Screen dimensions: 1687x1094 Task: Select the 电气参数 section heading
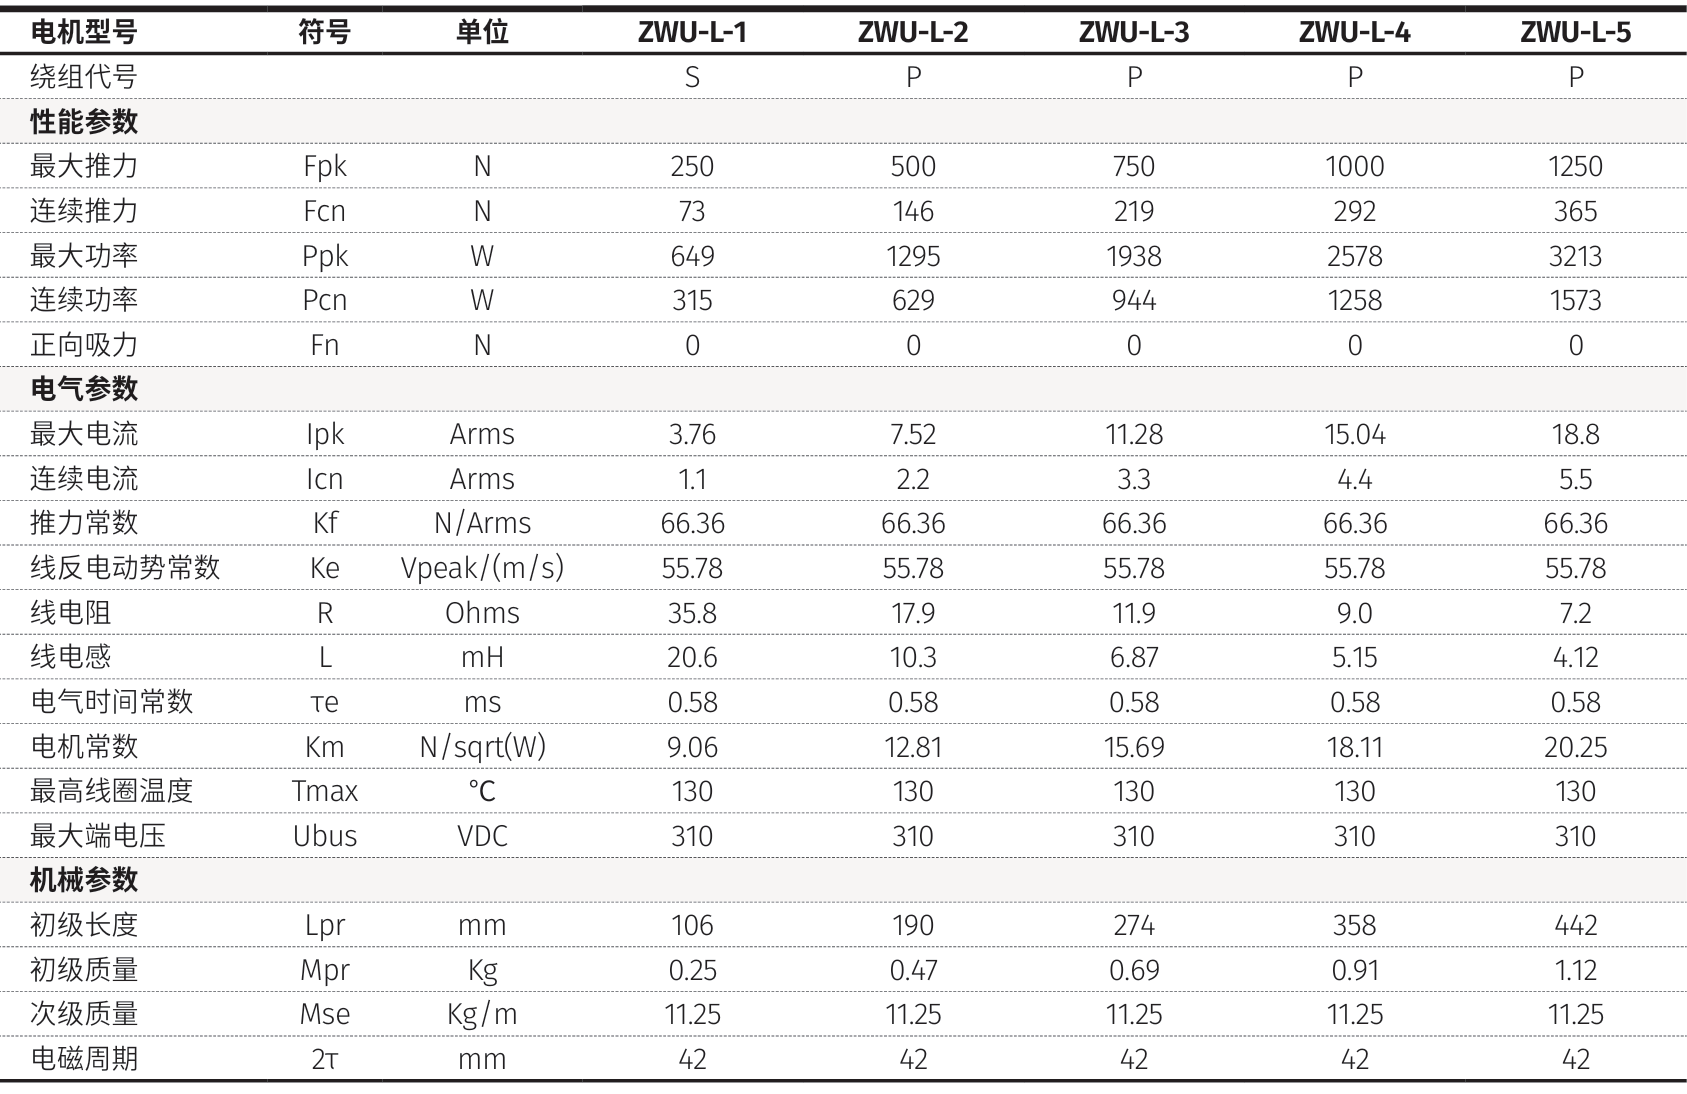click(84, 389)
